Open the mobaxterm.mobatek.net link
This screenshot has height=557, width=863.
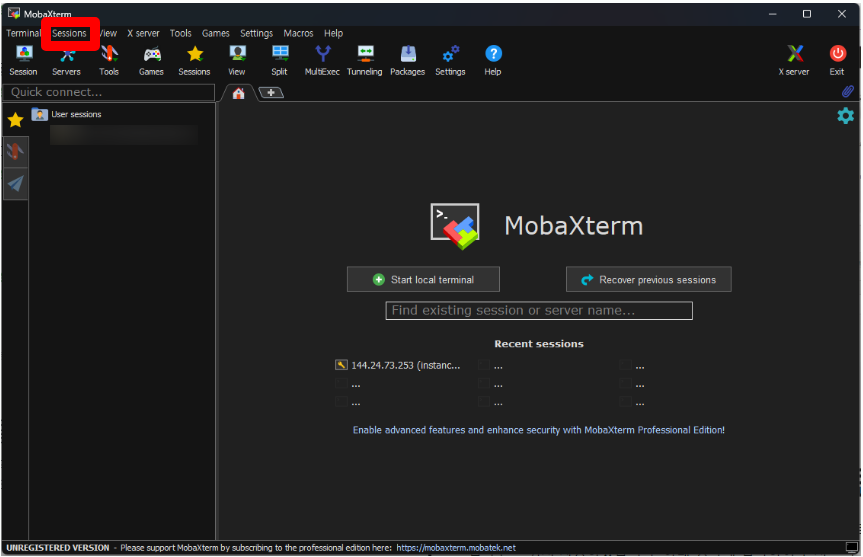[x=456, y=548]
